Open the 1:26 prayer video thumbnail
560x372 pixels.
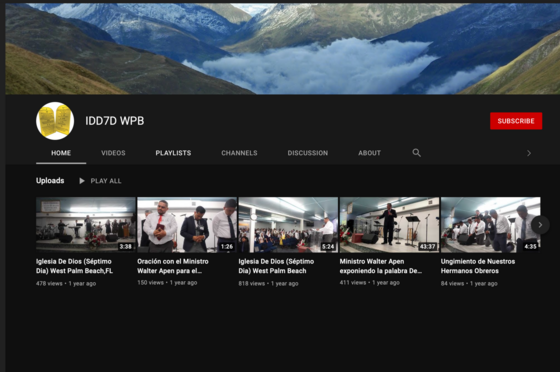pyautogui.click(x=187, y=225)
